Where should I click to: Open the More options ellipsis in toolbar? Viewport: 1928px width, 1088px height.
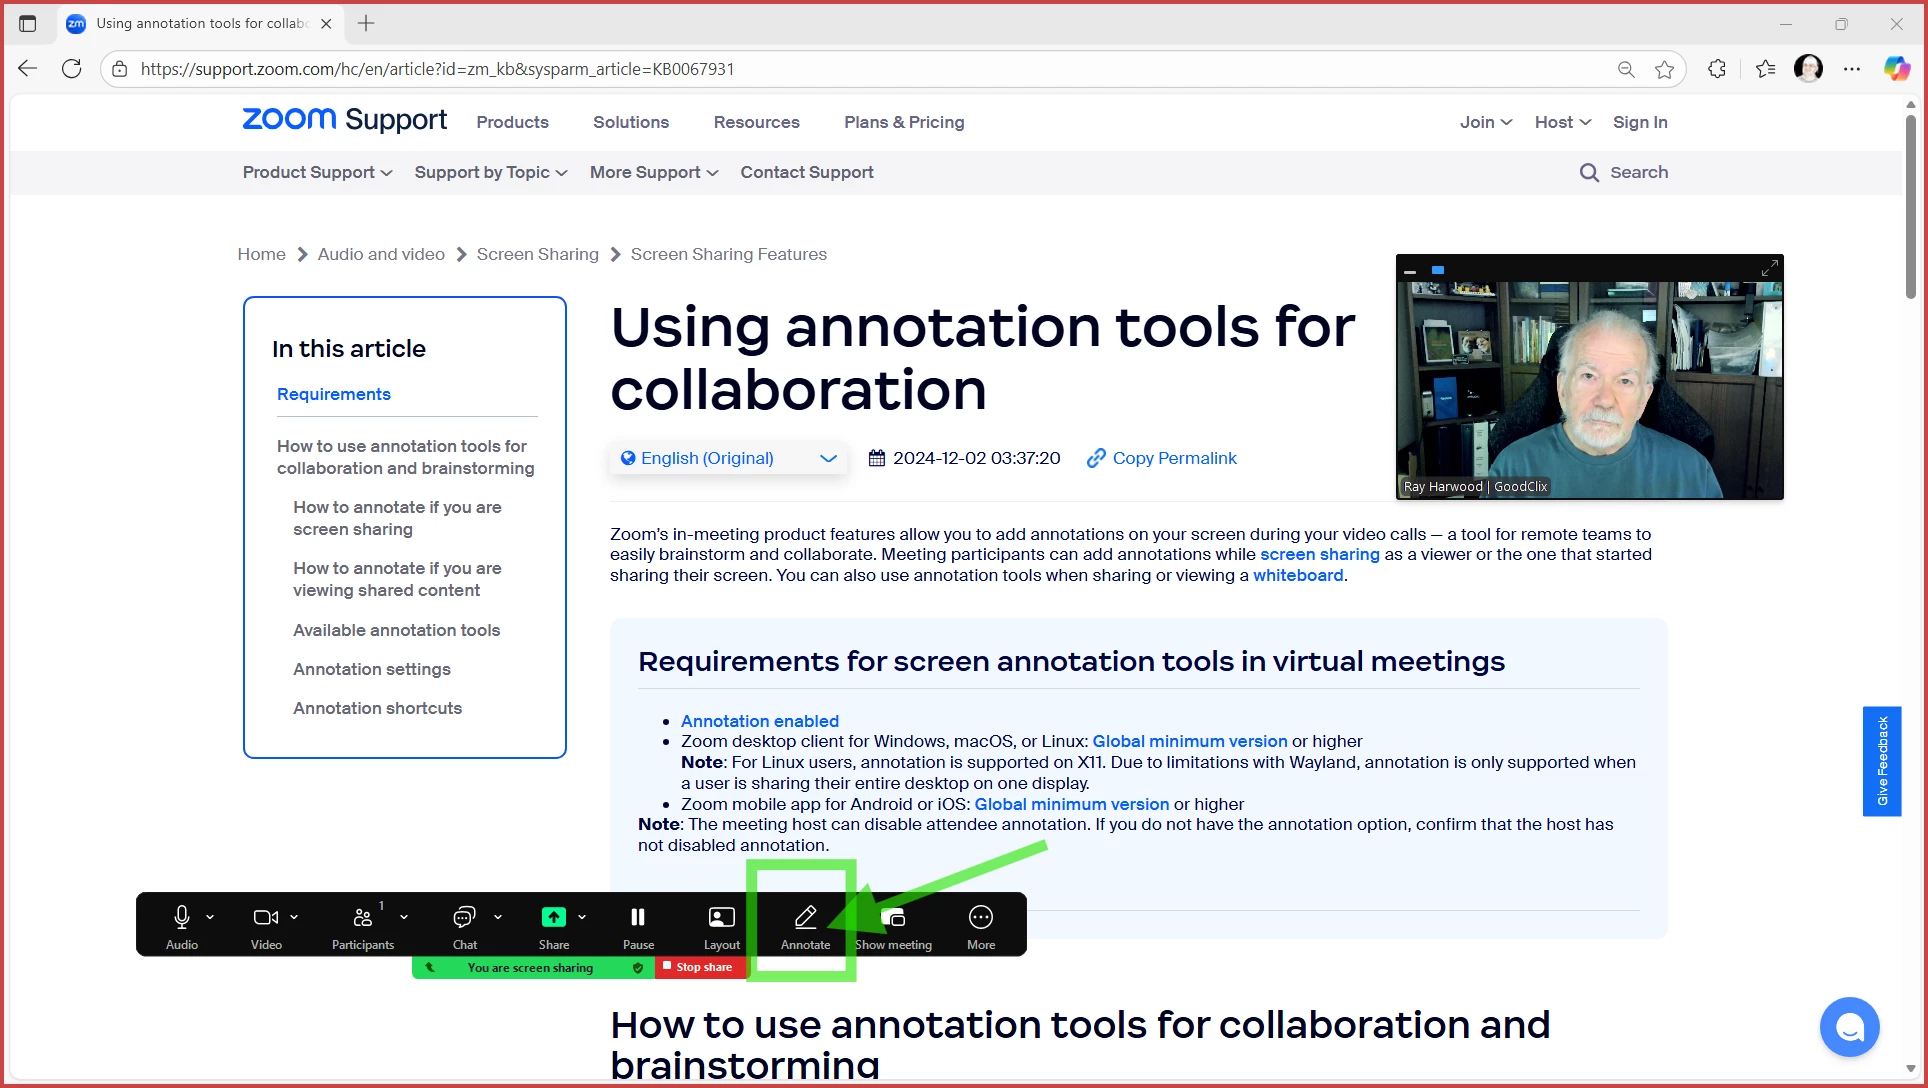(x=980, y=917)
